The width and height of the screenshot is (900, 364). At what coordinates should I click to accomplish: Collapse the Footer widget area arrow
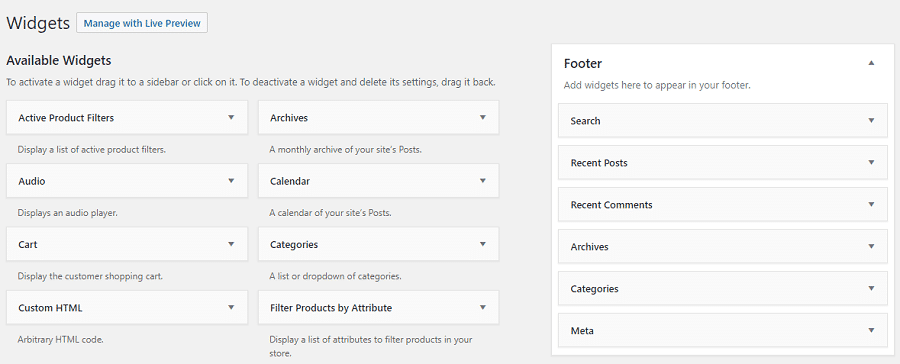[x=871, y=63]
